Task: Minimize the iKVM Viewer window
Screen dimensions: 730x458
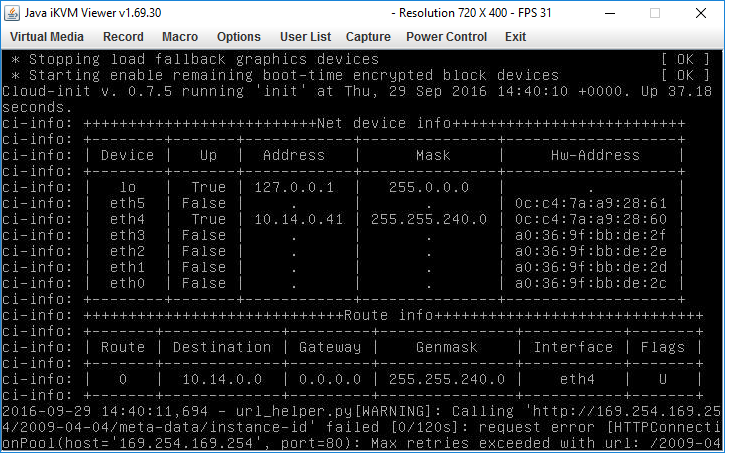Action: pyautogui.click(x=610, y=13)
